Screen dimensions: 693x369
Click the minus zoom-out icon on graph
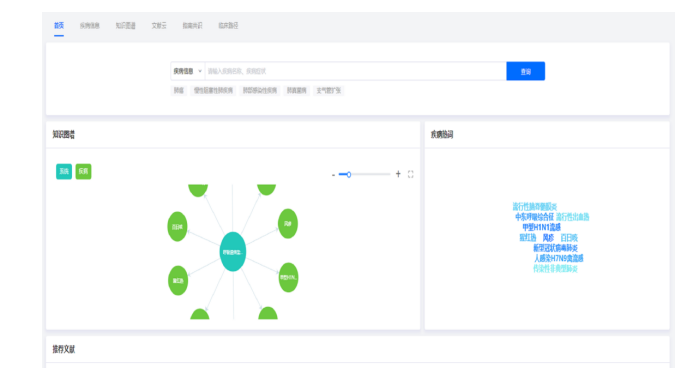point(333,175)
